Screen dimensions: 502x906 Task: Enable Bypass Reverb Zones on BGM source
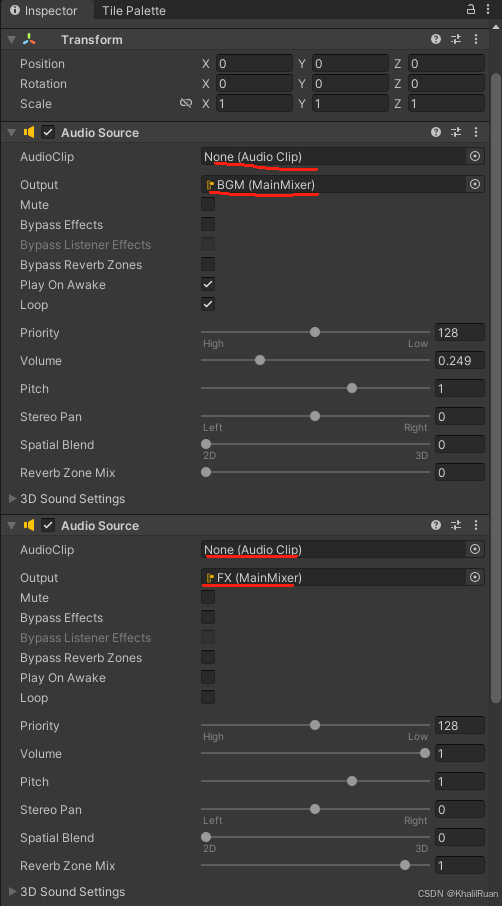pyautogui.click(x=208, y=265)
